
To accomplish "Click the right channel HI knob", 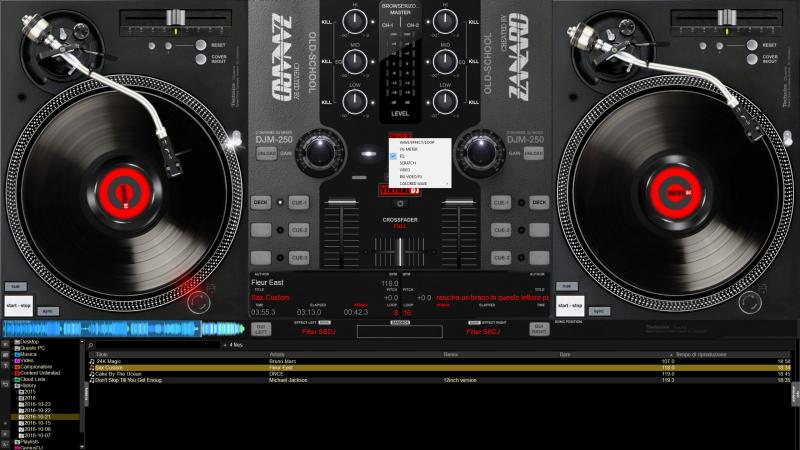I will pos(445,21).
